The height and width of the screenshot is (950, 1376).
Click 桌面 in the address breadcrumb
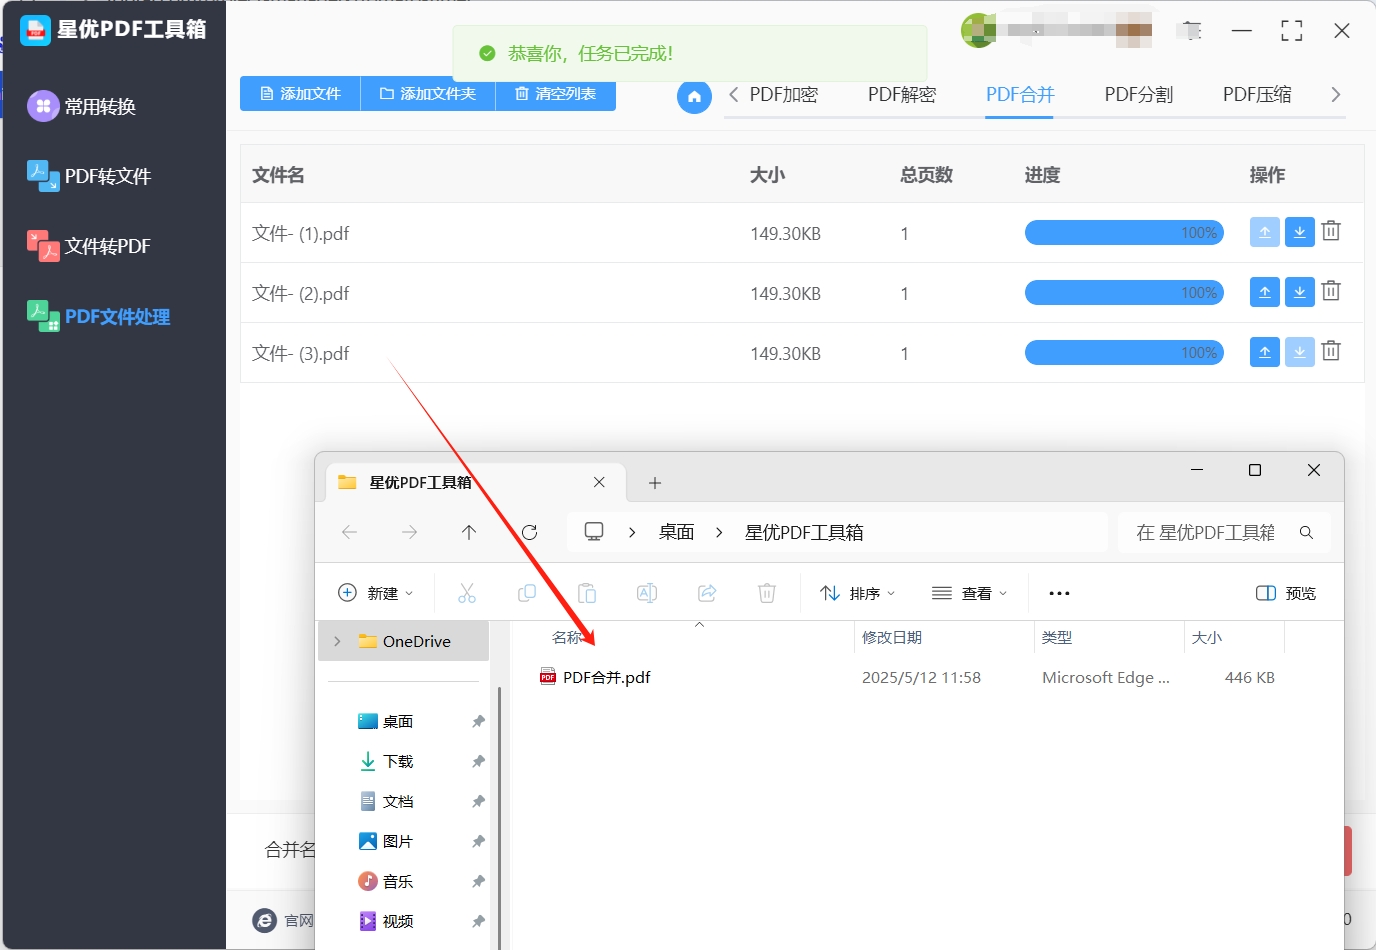point(676,532)
